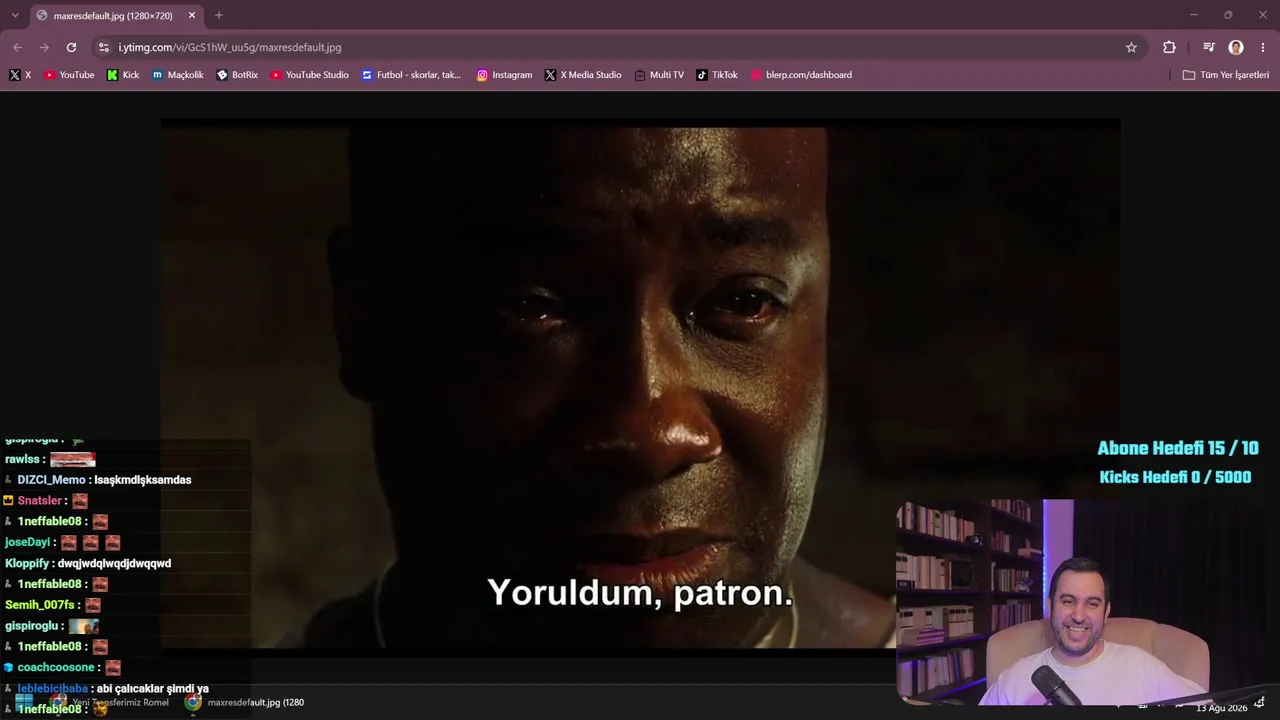Open the X Media Studio bookmark

pos(583,75)
